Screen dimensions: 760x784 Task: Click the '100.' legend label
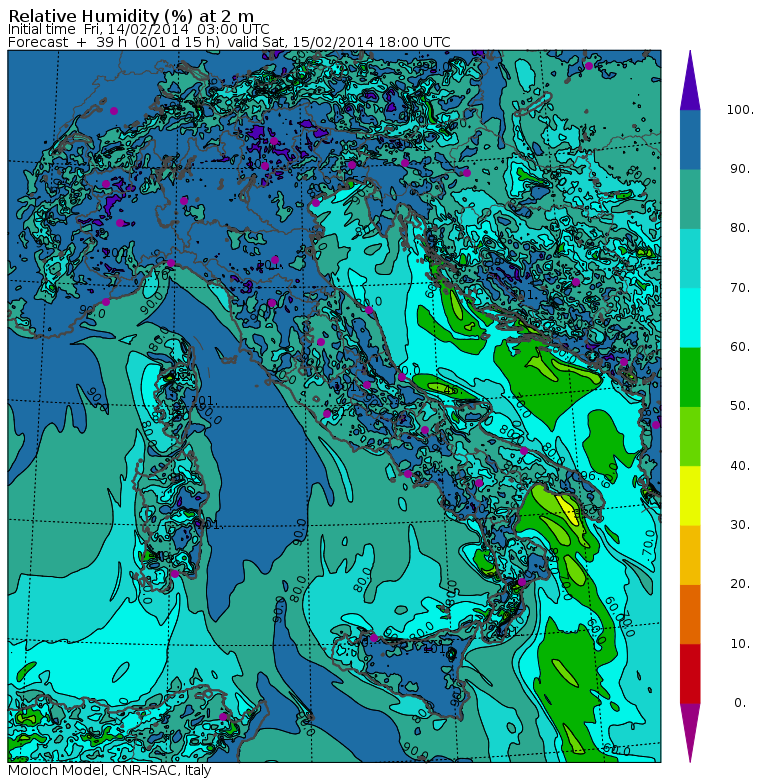coord(740,110)
